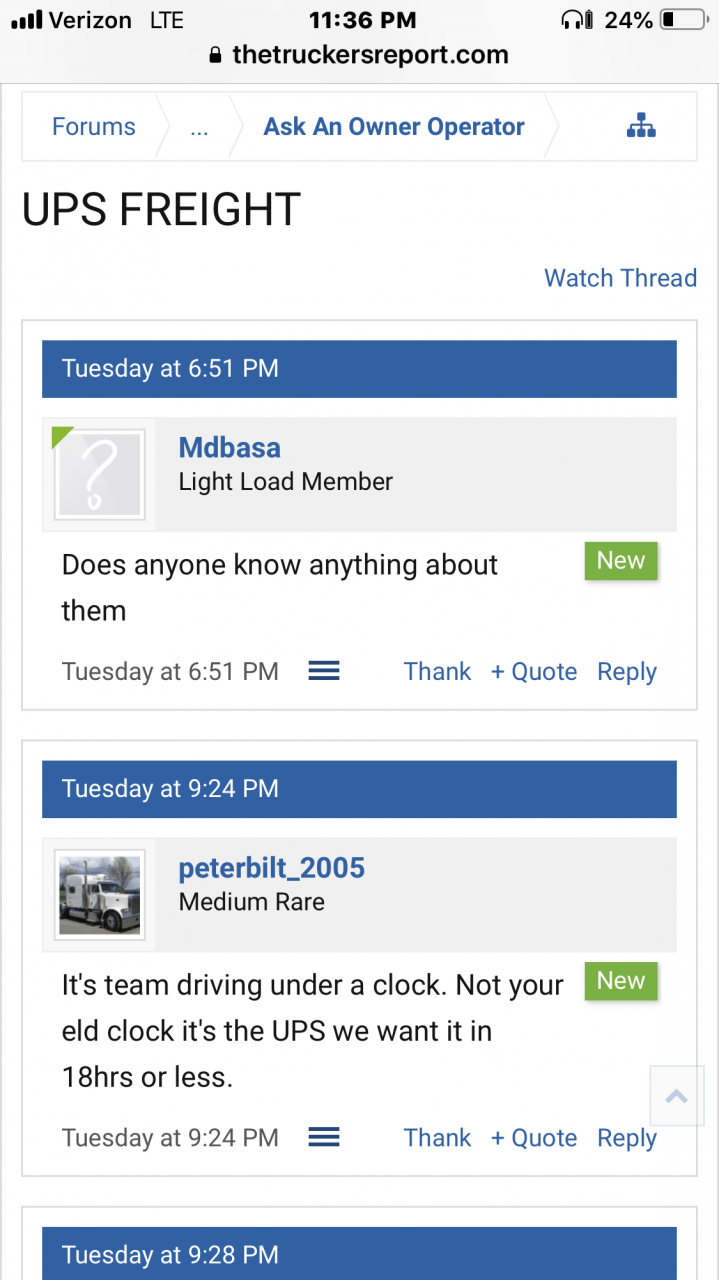
Task: Go to Forums breadcrumb
Action: (x=94, y=127)
